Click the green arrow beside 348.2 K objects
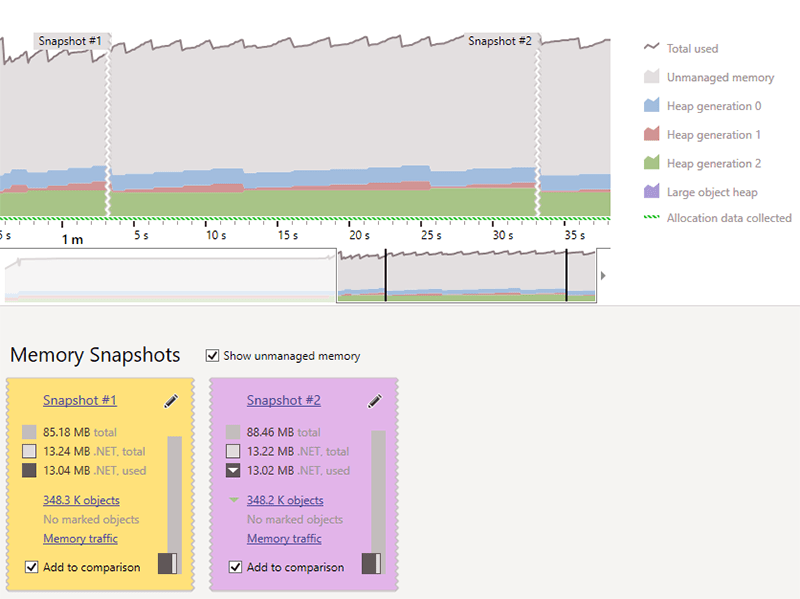Viewport: 800px width, 599px height. pyautogui.click(x=234, y=500)
